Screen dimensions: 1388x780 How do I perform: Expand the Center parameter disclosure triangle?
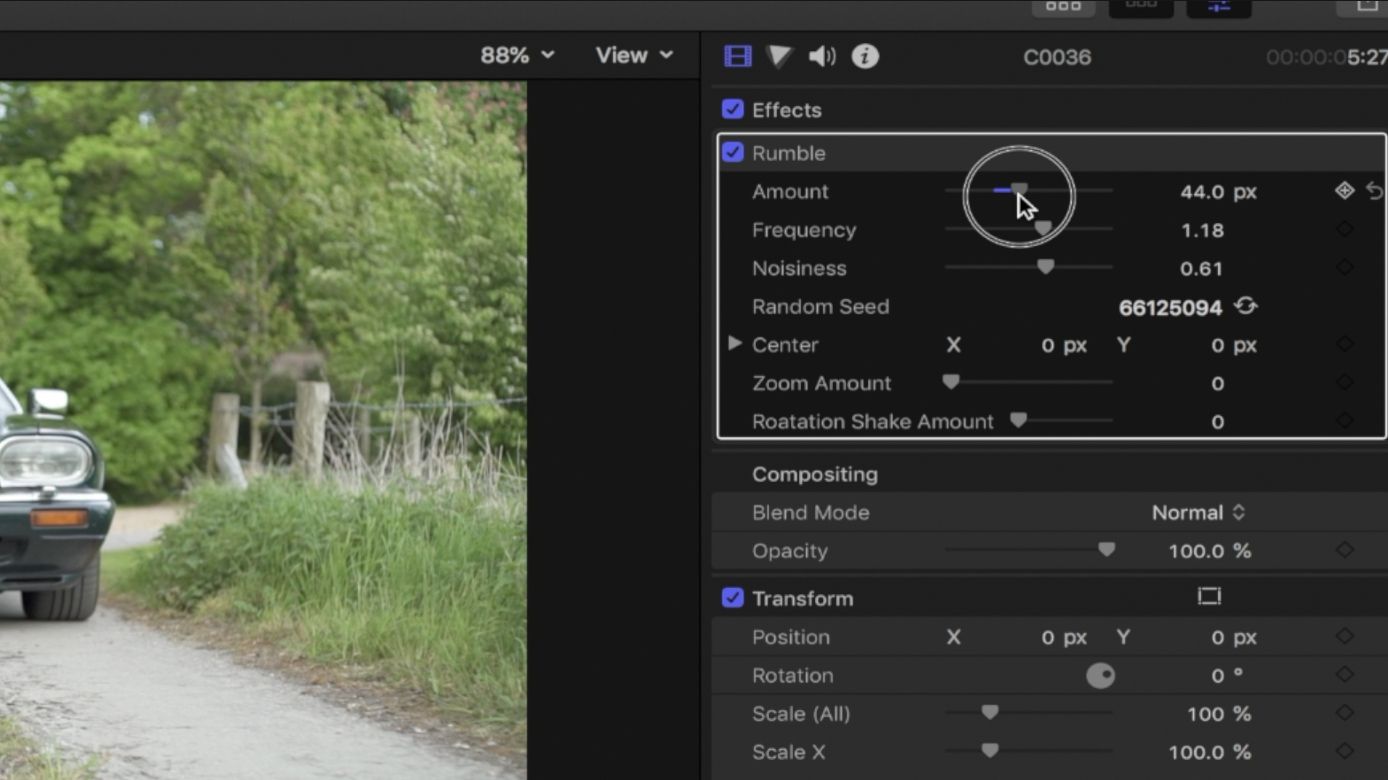pyautogui.click(x=735, y=344)
